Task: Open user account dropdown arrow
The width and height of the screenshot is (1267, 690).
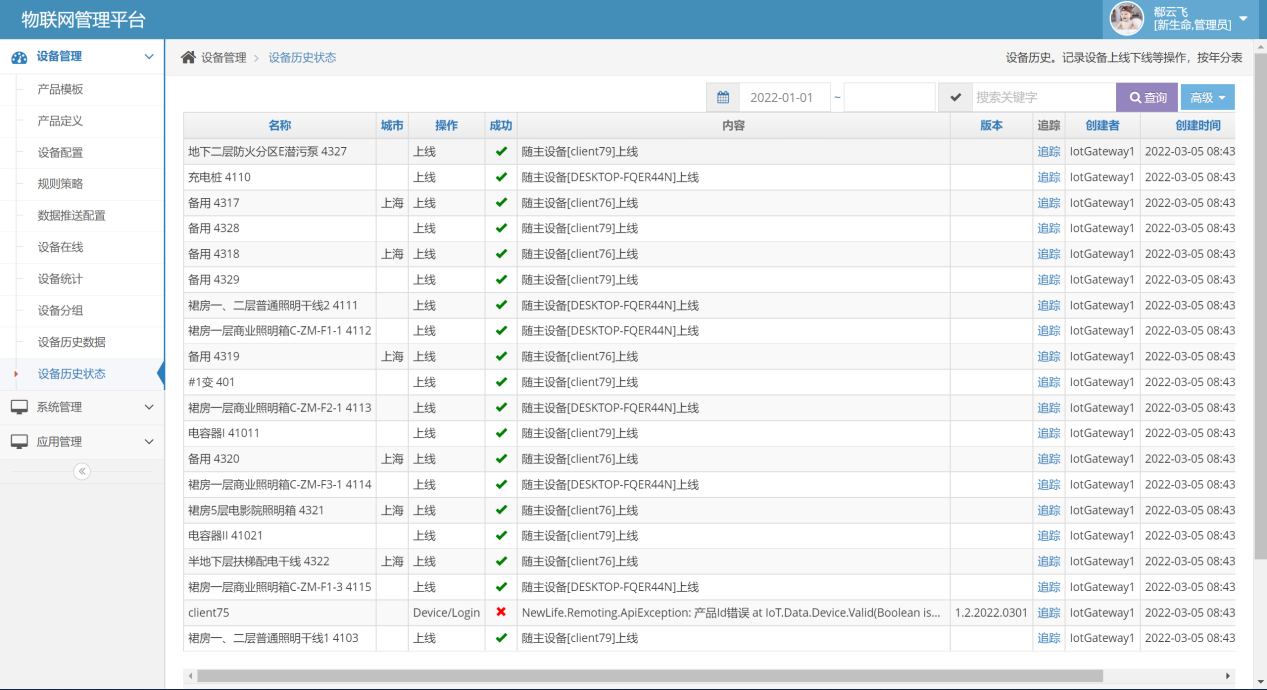Action: pos(1243,19)
